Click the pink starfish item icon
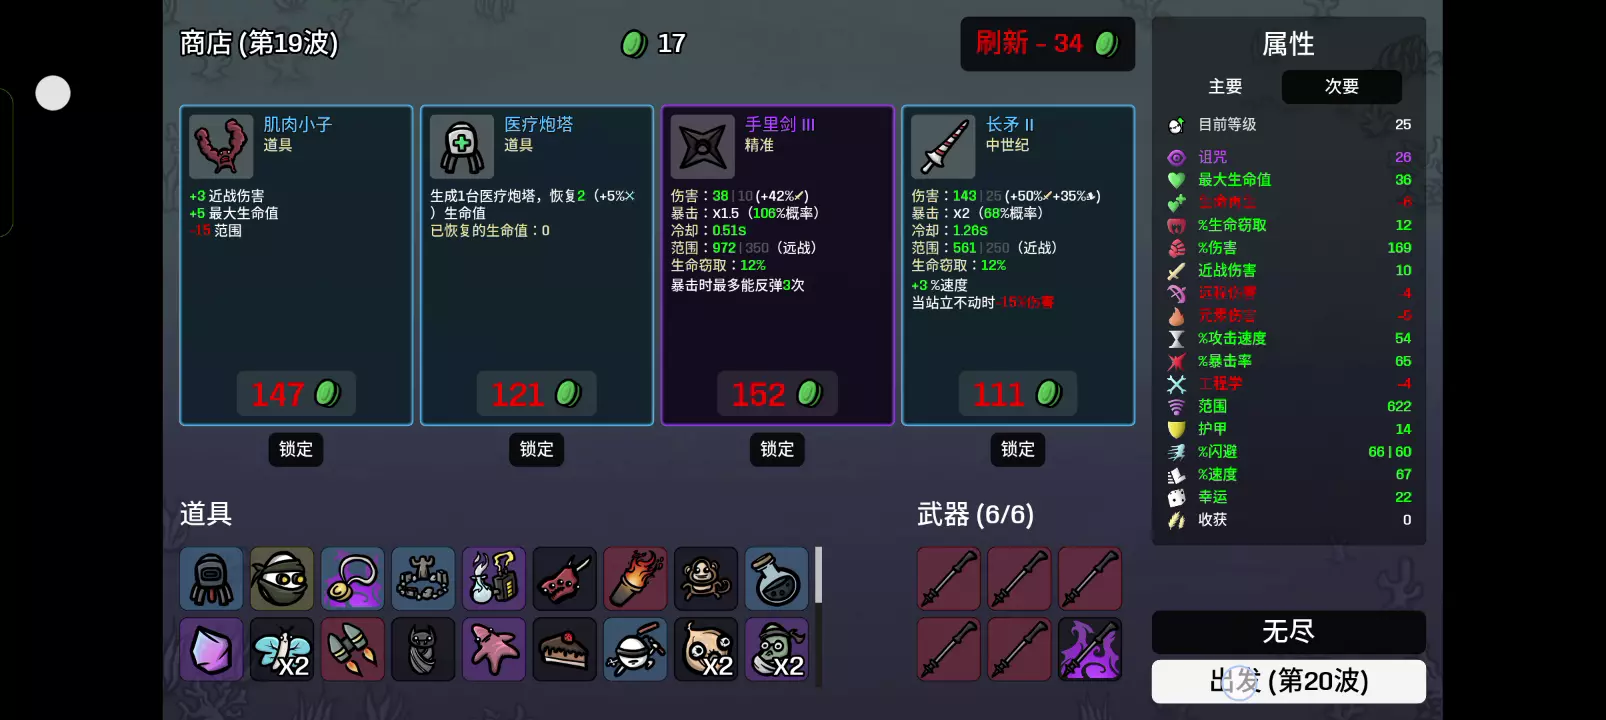Image resolution: width=1606 pixels, height=720 pixels. point(494,649)
